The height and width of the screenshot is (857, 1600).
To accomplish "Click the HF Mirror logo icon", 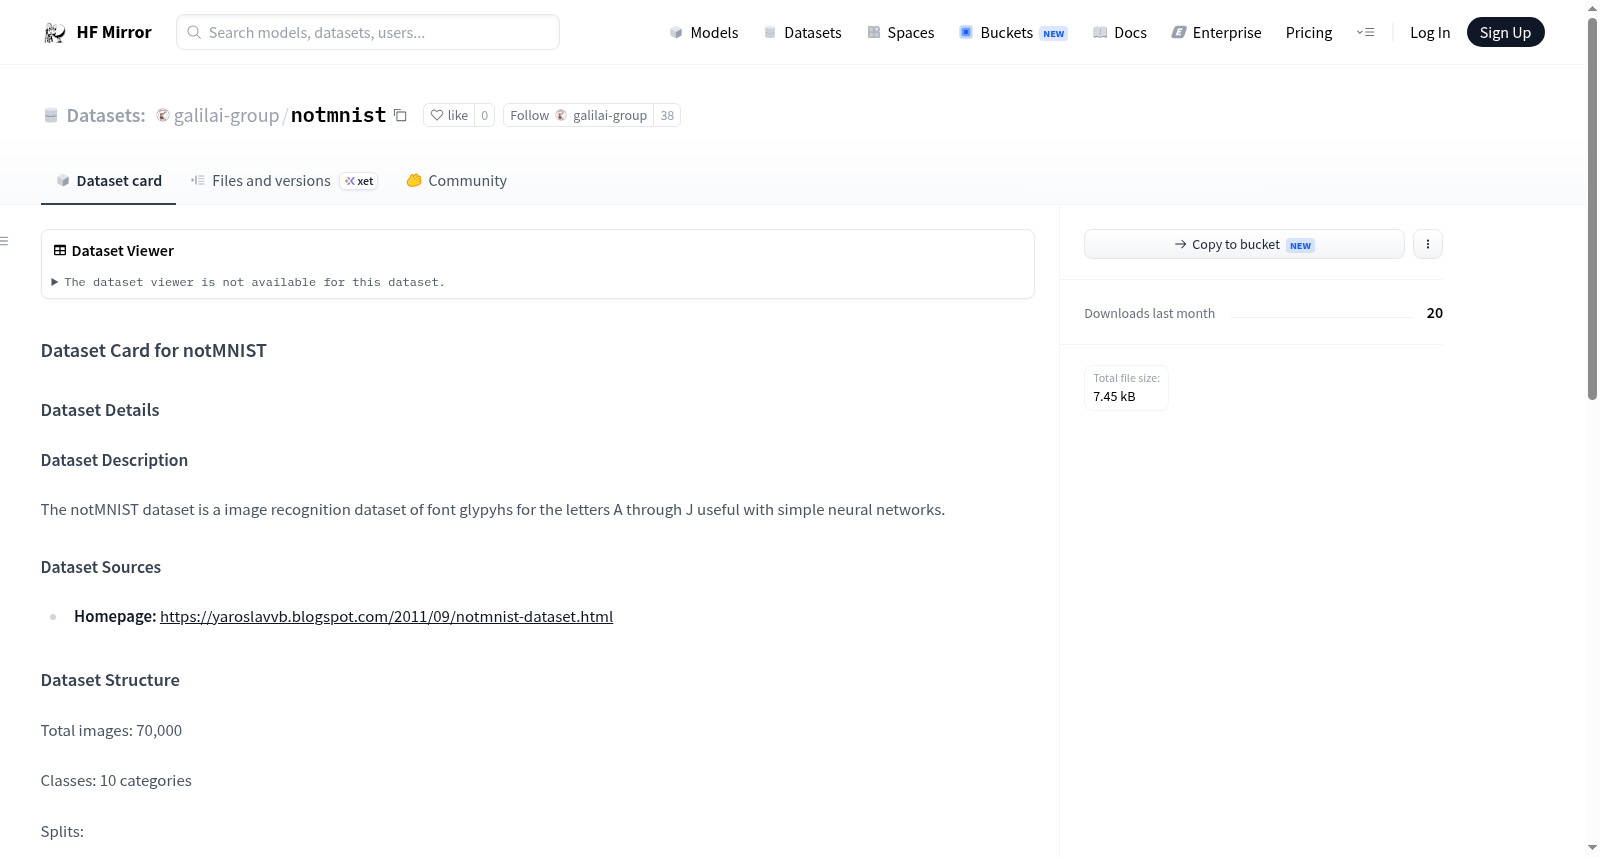I will [55, 33].
